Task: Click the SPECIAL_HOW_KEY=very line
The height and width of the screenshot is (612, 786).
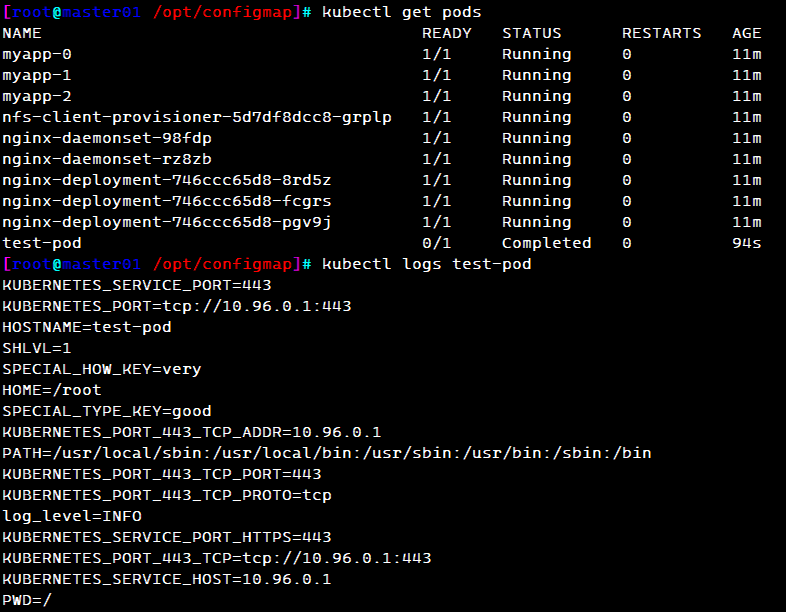Action: click(x=102, y=369)
